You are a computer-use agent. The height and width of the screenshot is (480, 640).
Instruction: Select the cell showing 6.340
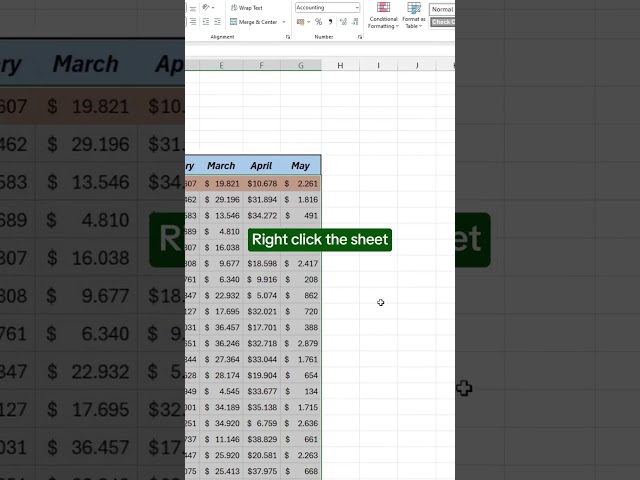pyautogui.click(x=221, y=279)
